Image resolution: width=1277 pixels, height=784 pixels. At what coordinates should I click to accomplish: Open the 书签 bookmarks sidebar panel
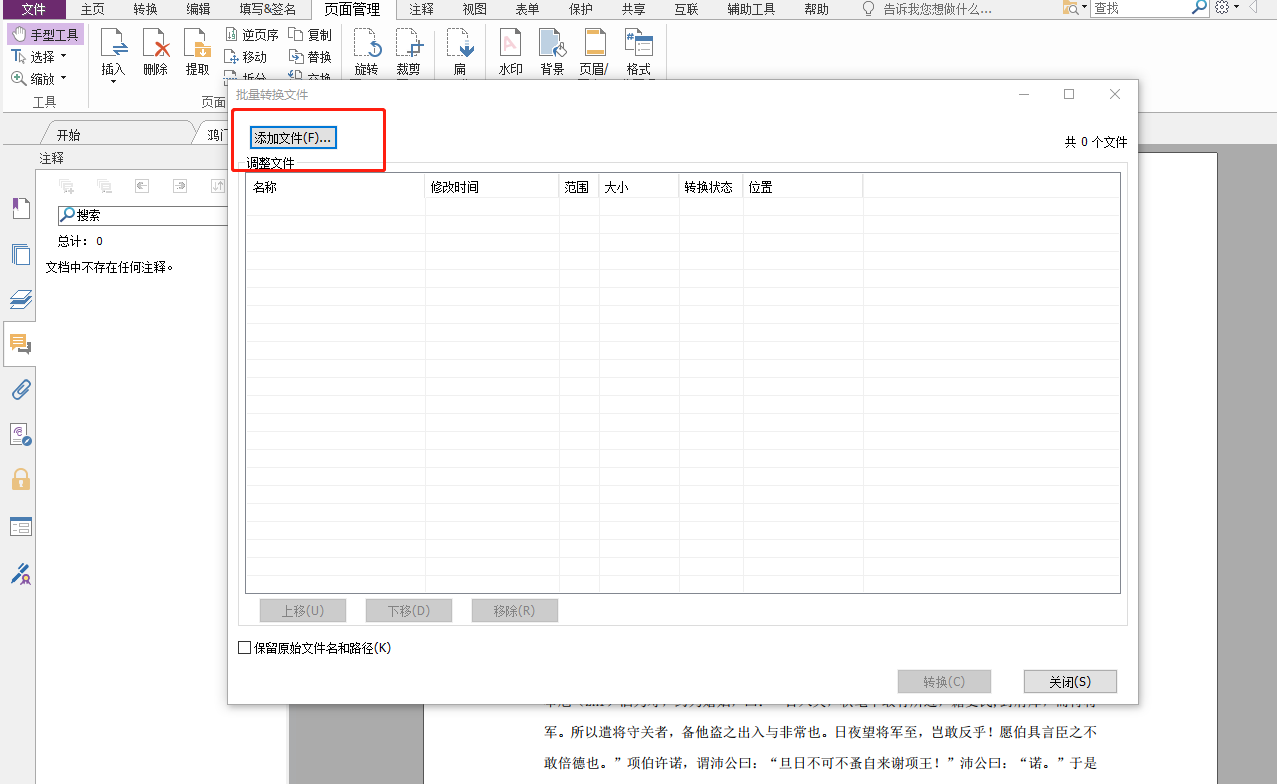click(x=20, y=208)
